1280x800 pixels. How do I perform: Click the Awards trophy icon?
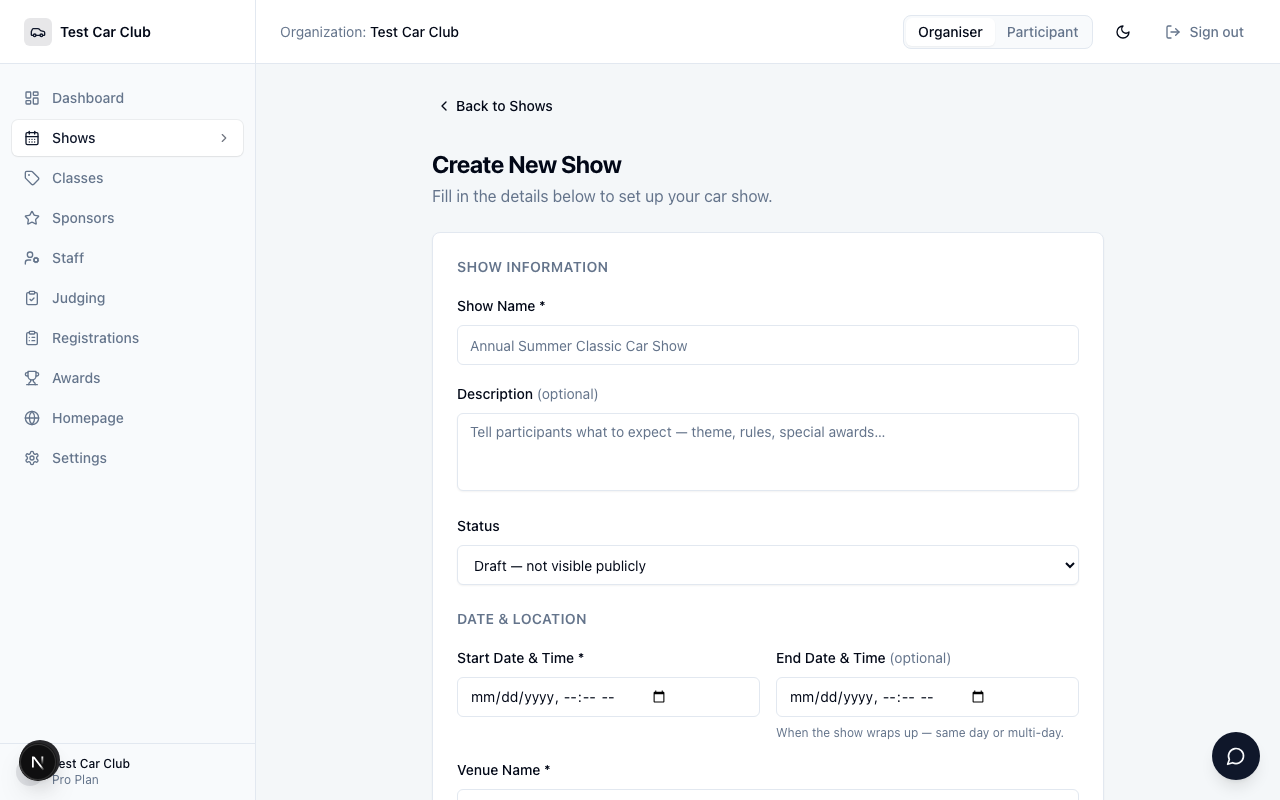[x=32, y=378]
